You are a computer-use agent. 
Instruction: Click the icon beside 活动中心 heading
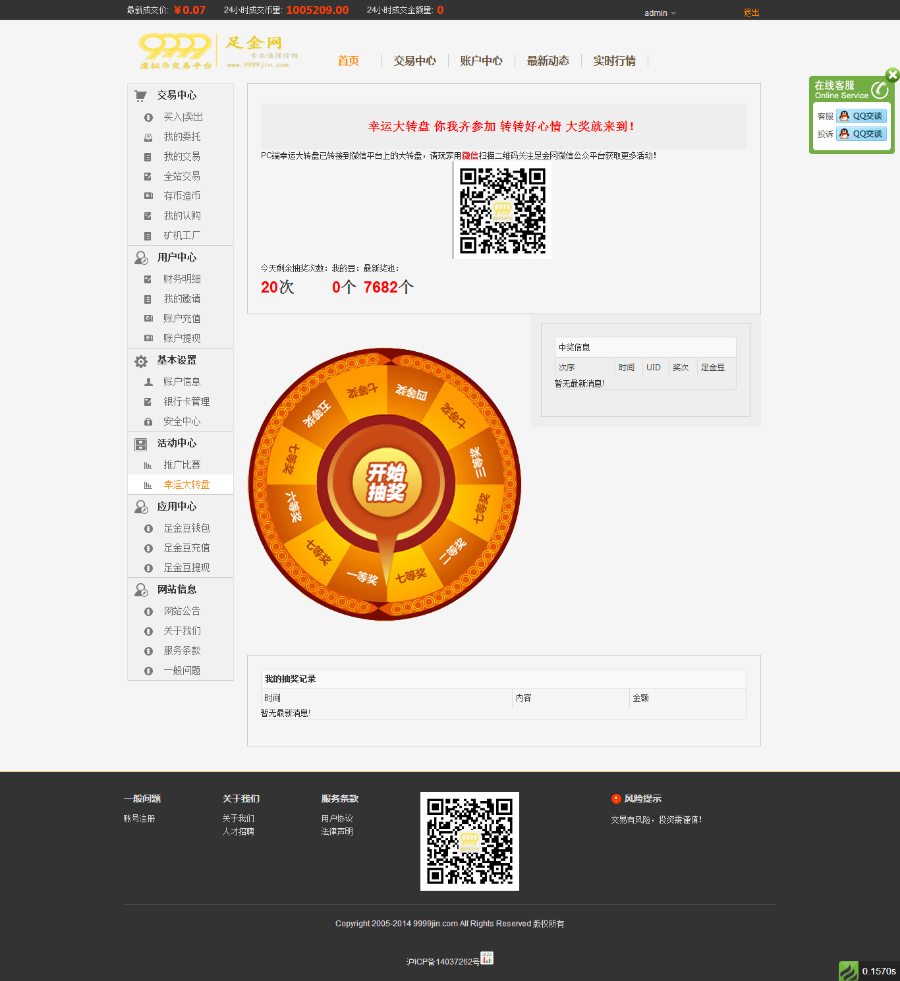point(141,444)
